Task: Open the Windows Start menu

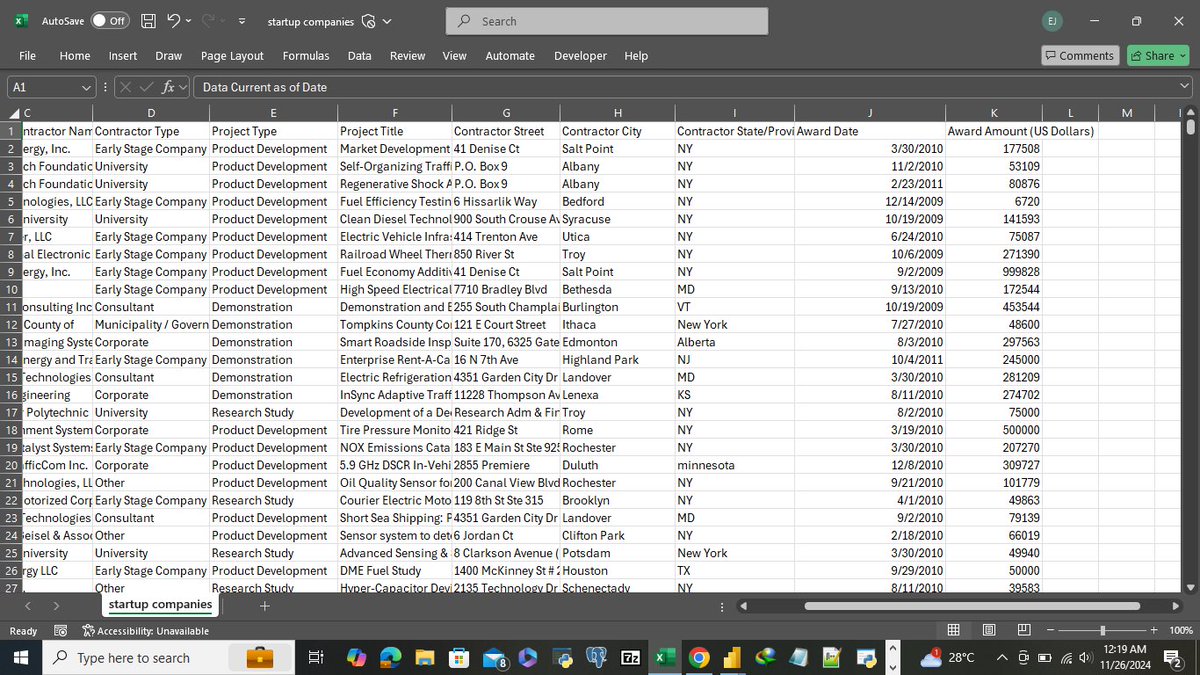Action: click(x=23, y=657)
